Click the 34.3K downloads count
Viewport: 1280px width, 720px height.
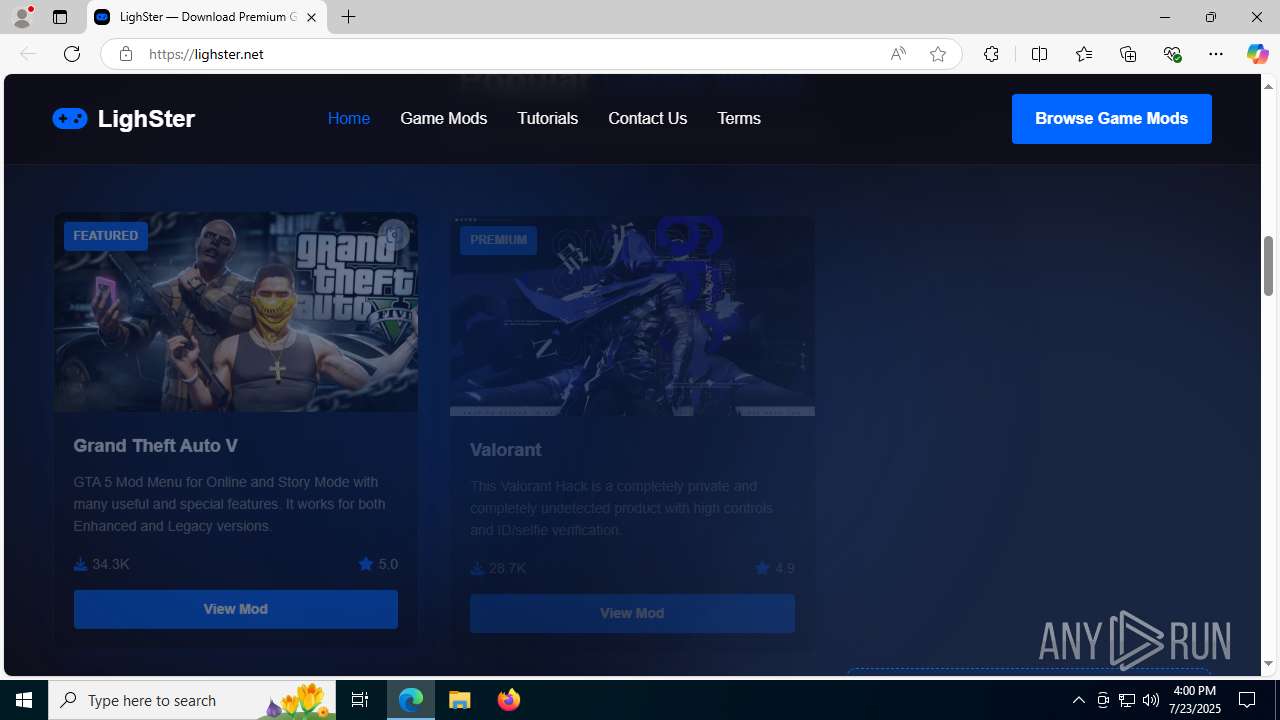point(102,564)
